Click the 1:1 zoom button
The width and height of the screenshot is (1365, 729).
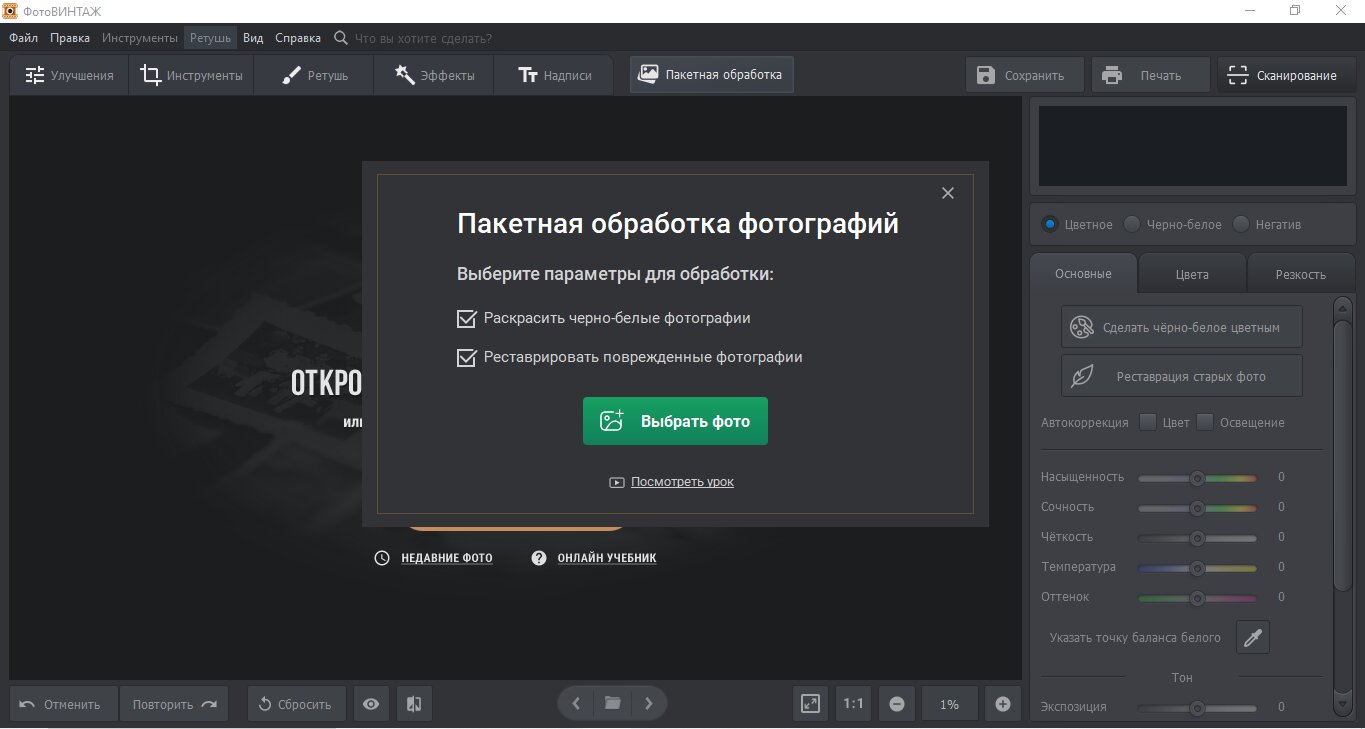(x=853, y=704)
